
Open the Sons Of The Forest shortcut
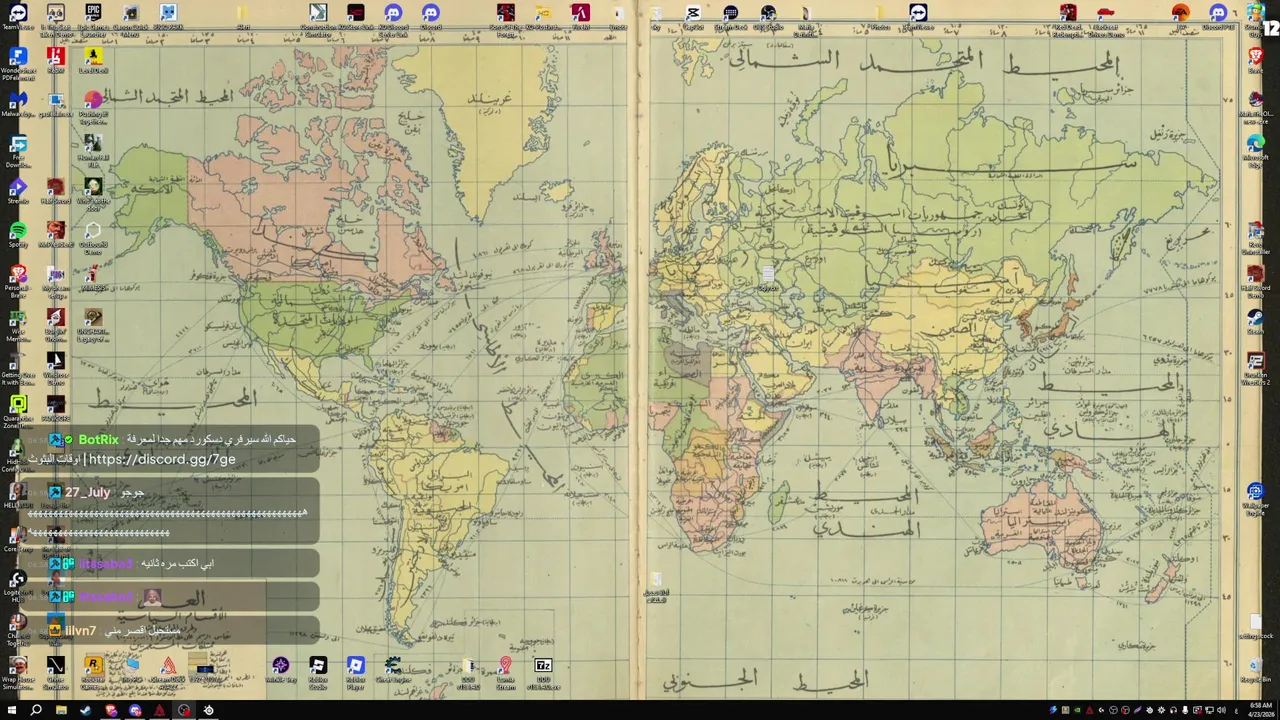click(x=506, y=18)
